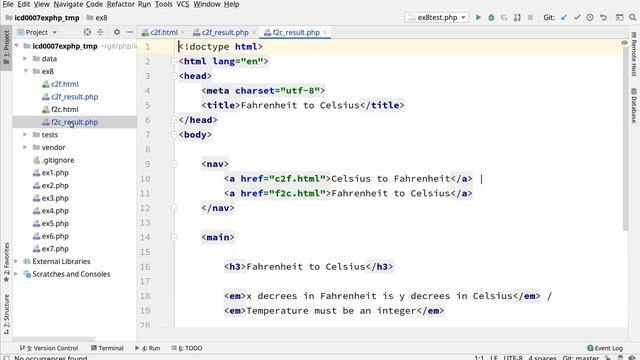Open the ex8test.php run configuration dropdown
Viewport: 640px width, 360px height.
[436, 18]
